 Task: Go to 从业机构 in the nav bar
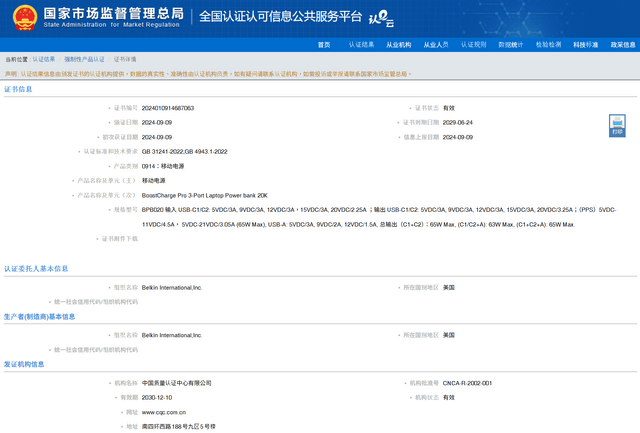399,45
